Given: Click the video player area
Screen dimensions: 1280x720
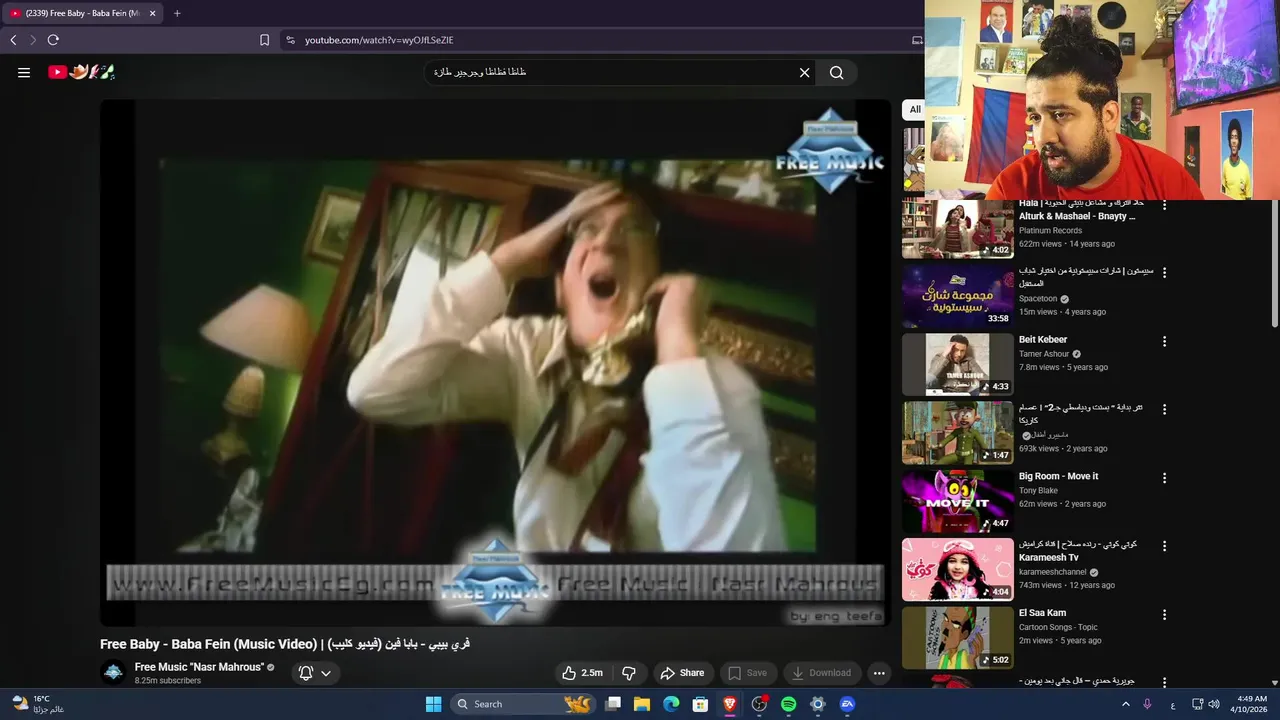Looking at the screenshot, I should [x=495, y=362].
